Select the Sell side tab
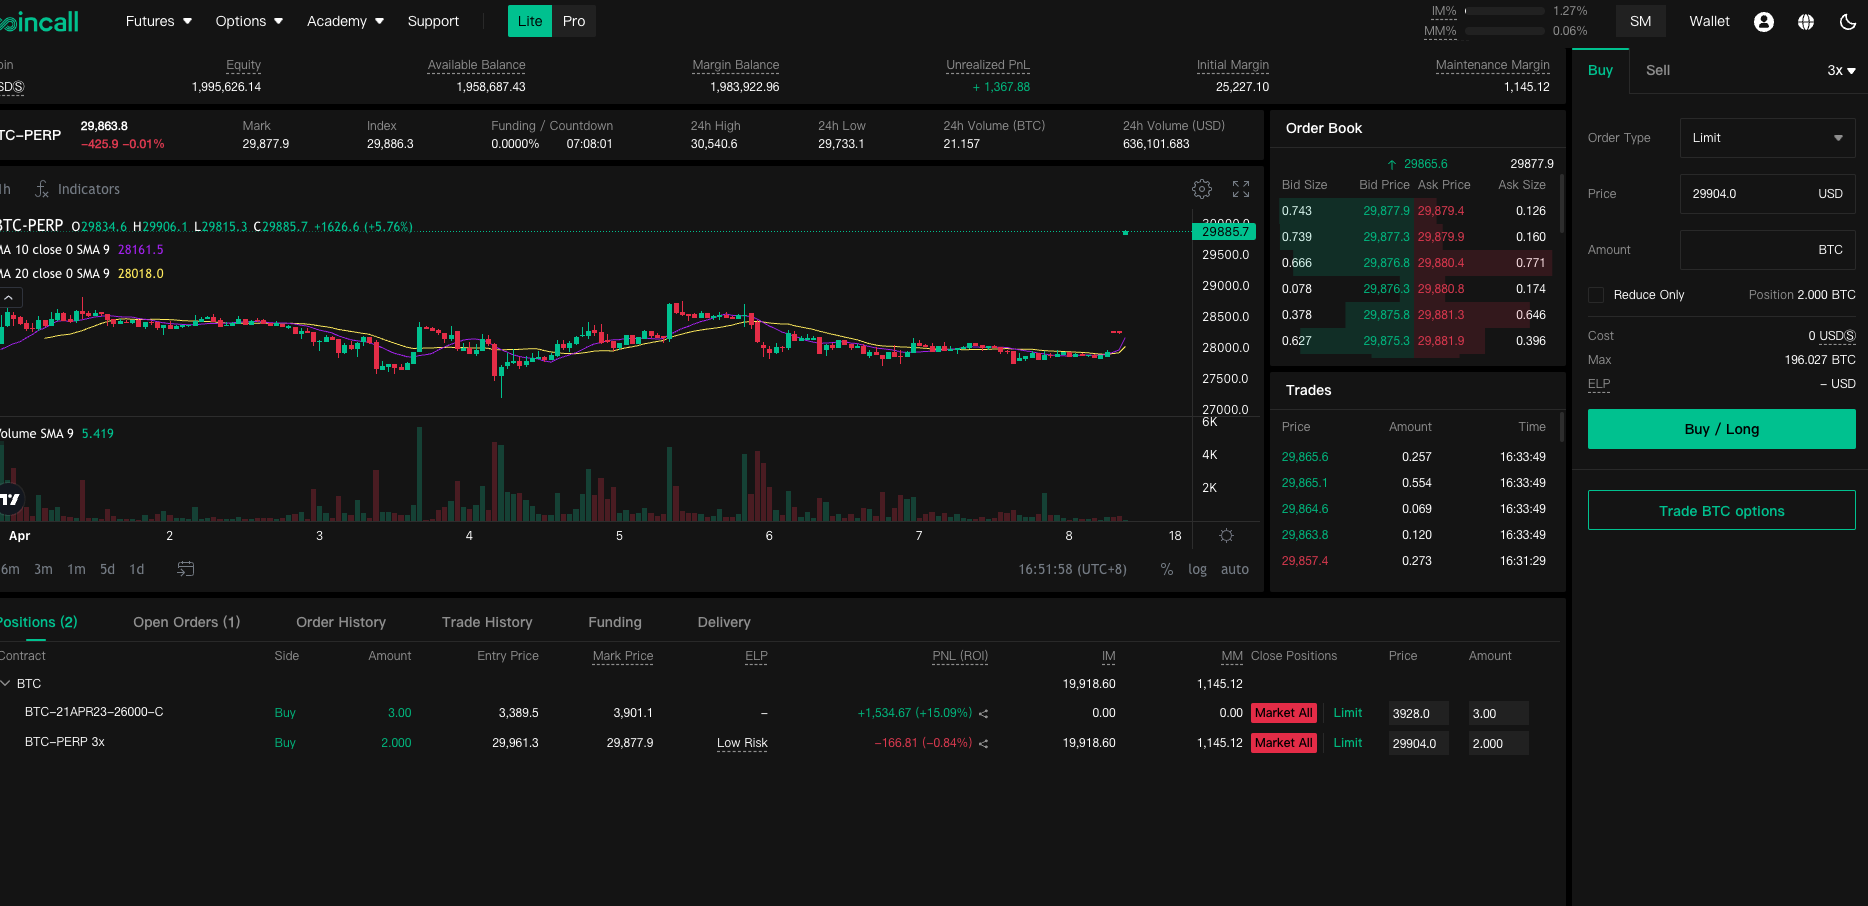 point(1658,70)
